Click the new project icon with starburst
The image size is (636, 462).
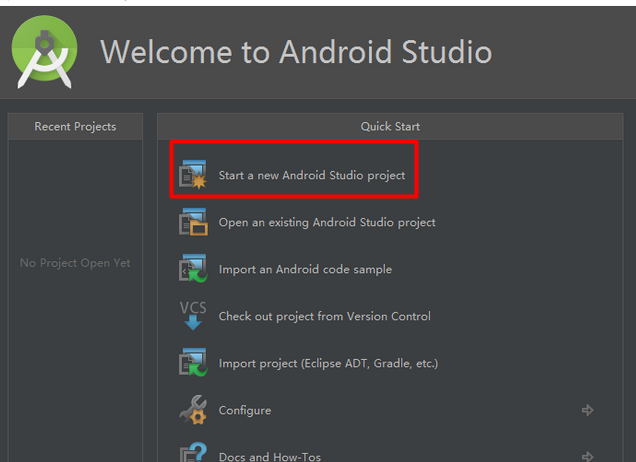click(x=193, y=174)
